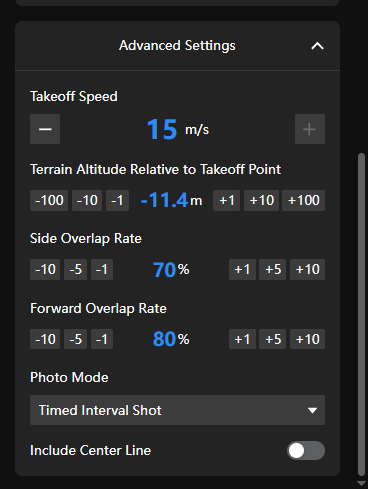Screen dimensions: 368x489
Task: Raise terrain altitude by 100
Action: pyautogui.click(x=303, y=200)
